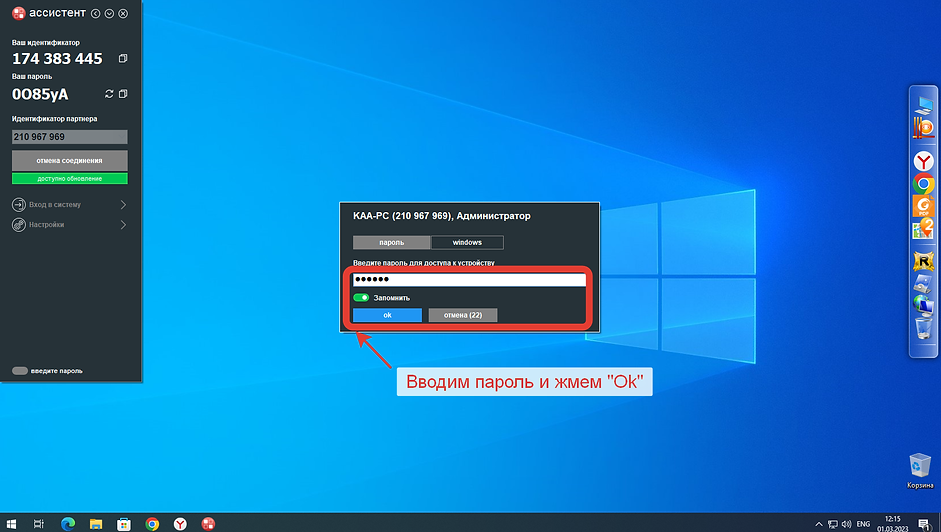Open the recycle bin in side dock
The width and height of the screenshot is (941, 532).
[924, 328]
